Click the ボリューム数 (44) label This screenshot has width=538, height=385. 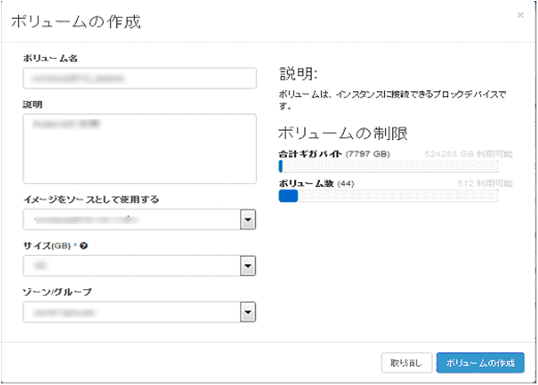pyautogui.click(x=316, y=184)
